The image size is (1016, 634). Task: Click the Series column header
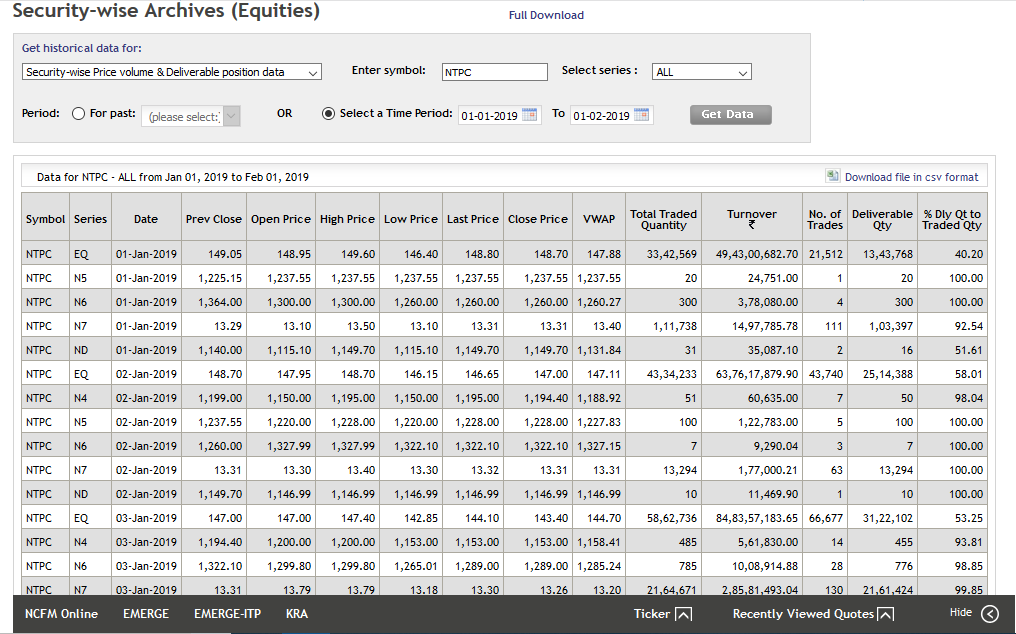click(90, 219)
